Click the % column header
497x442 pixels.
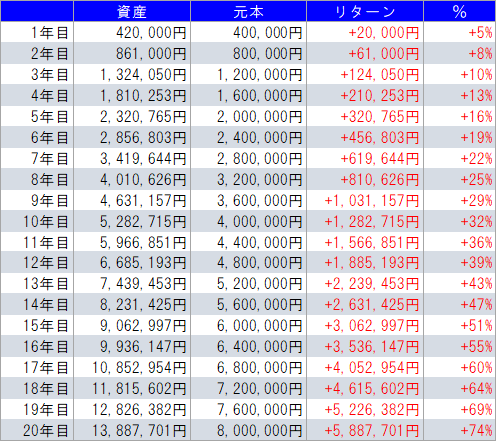coord(459,11)
